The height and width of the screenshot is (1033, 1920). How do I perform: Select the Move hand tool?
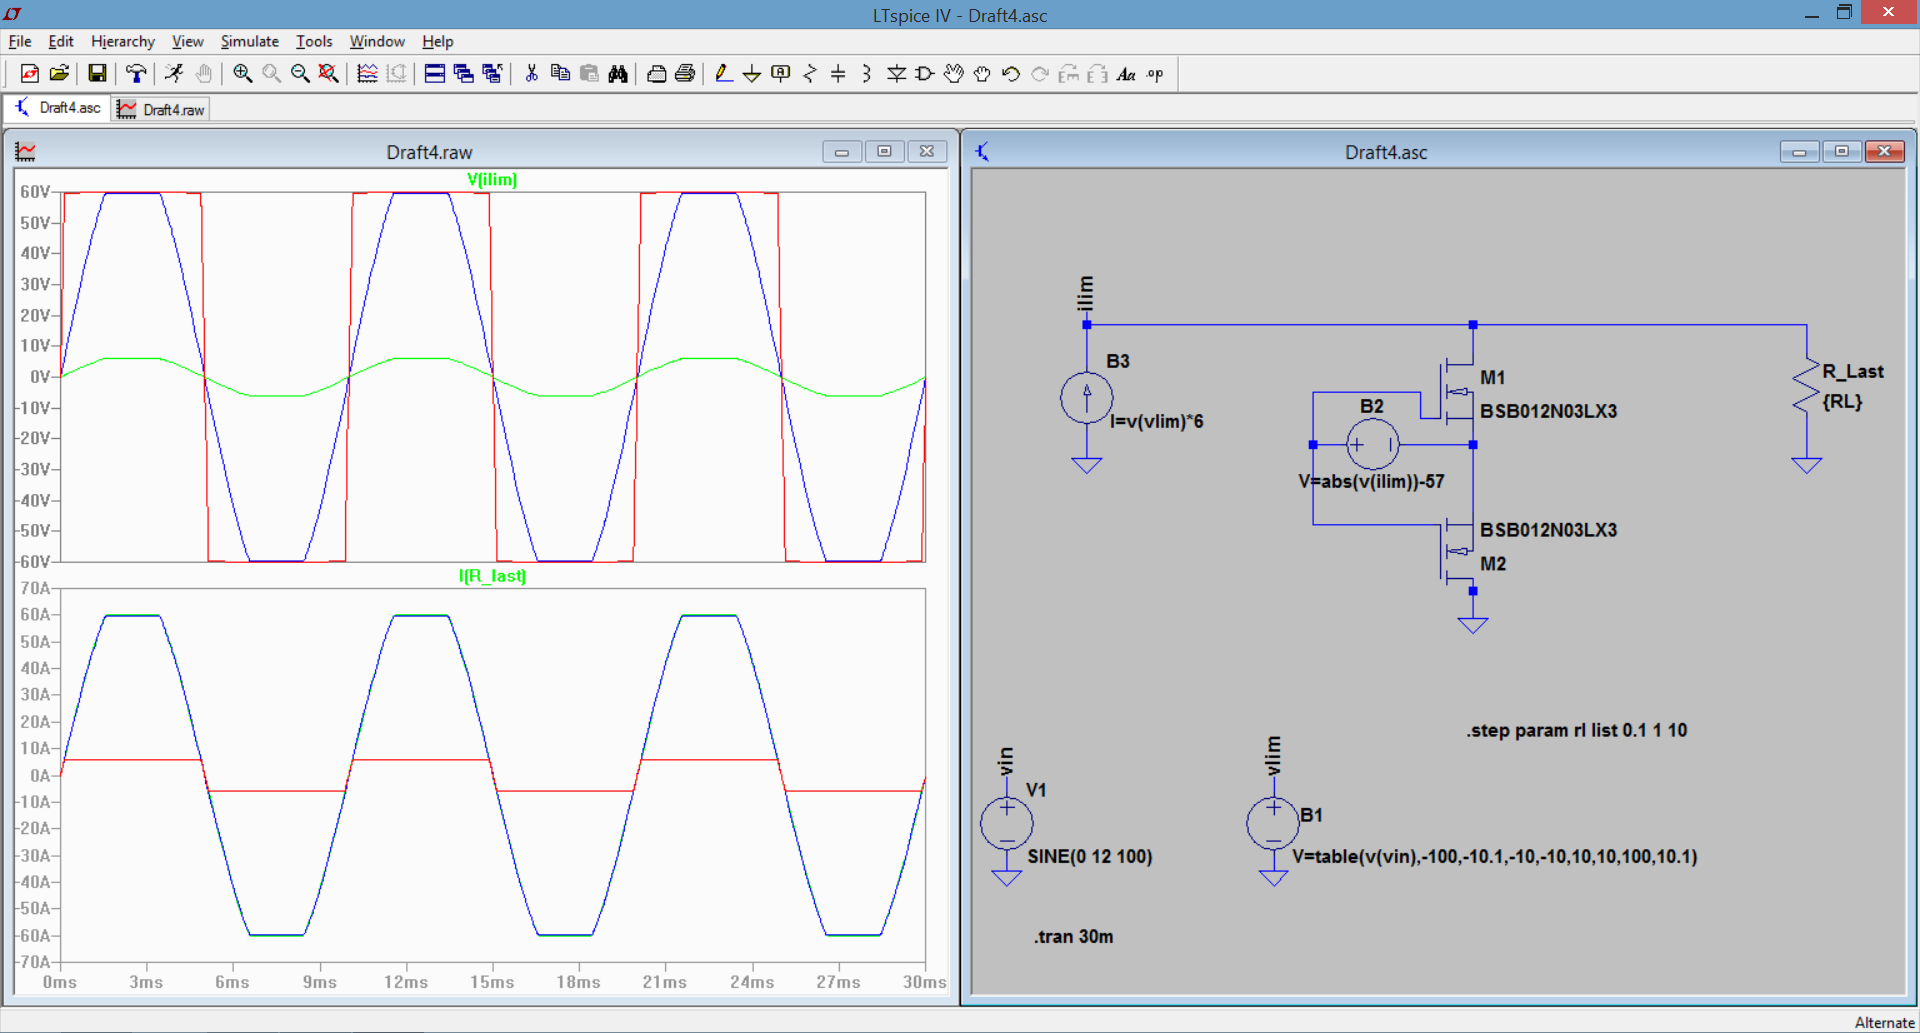(x=954, y=73)
